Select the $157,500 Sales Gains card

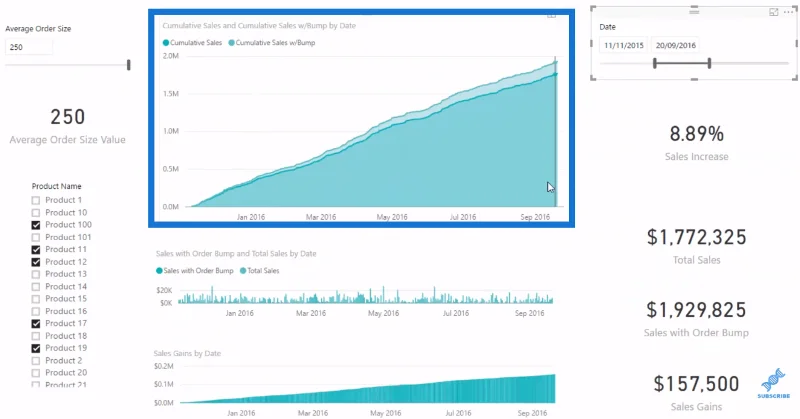tap(696, 392)
